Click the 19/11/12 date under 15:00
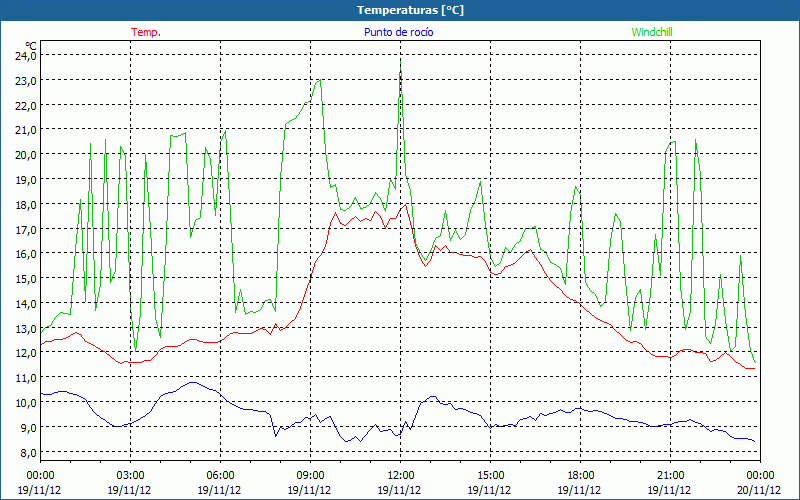The image size is (800, 500). click(x=489, y=490)
